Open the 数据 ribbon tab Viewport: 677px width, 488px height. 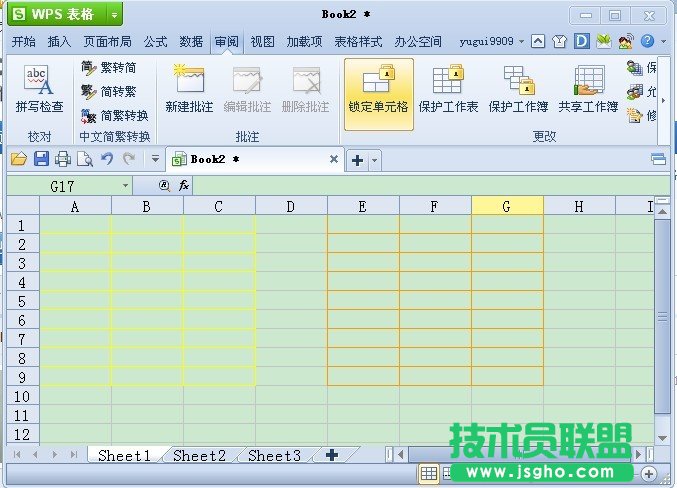(x=191, y=41)
